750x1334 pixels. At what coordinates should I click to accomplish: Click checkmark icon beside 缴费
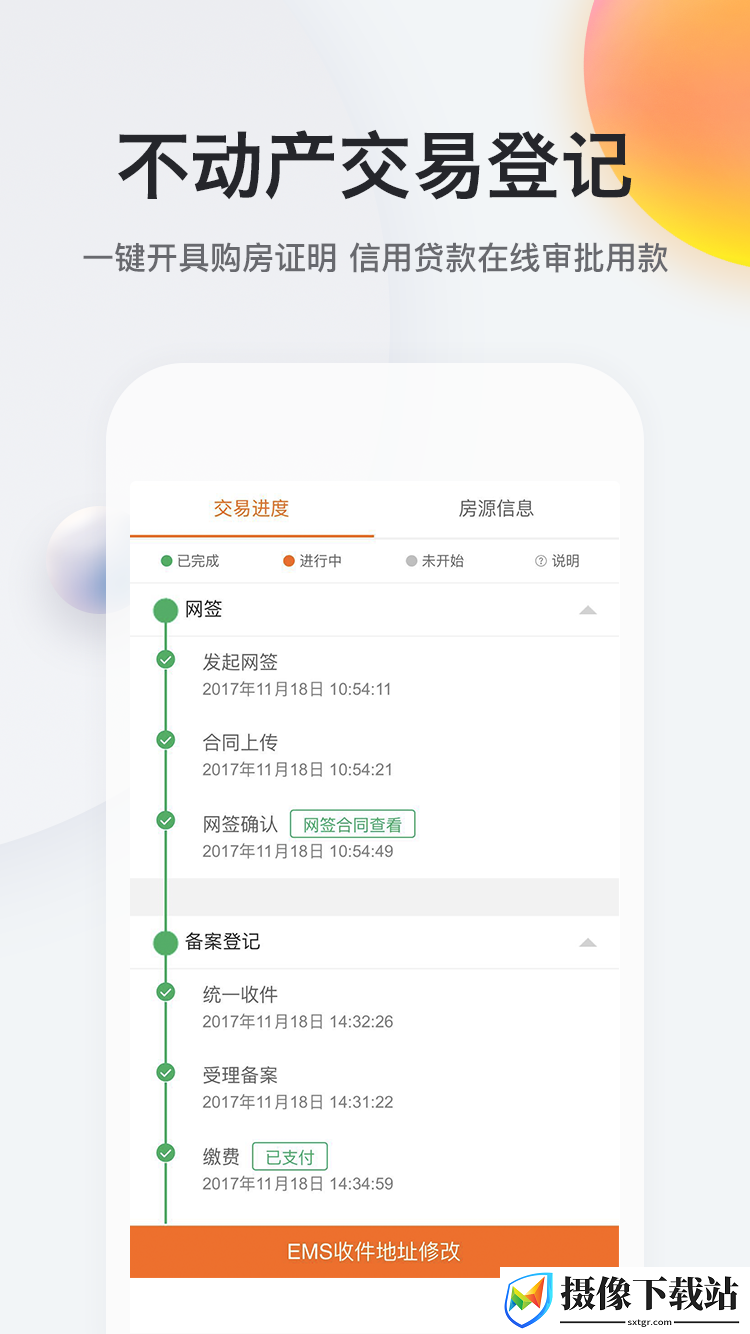click(166, 1153)
